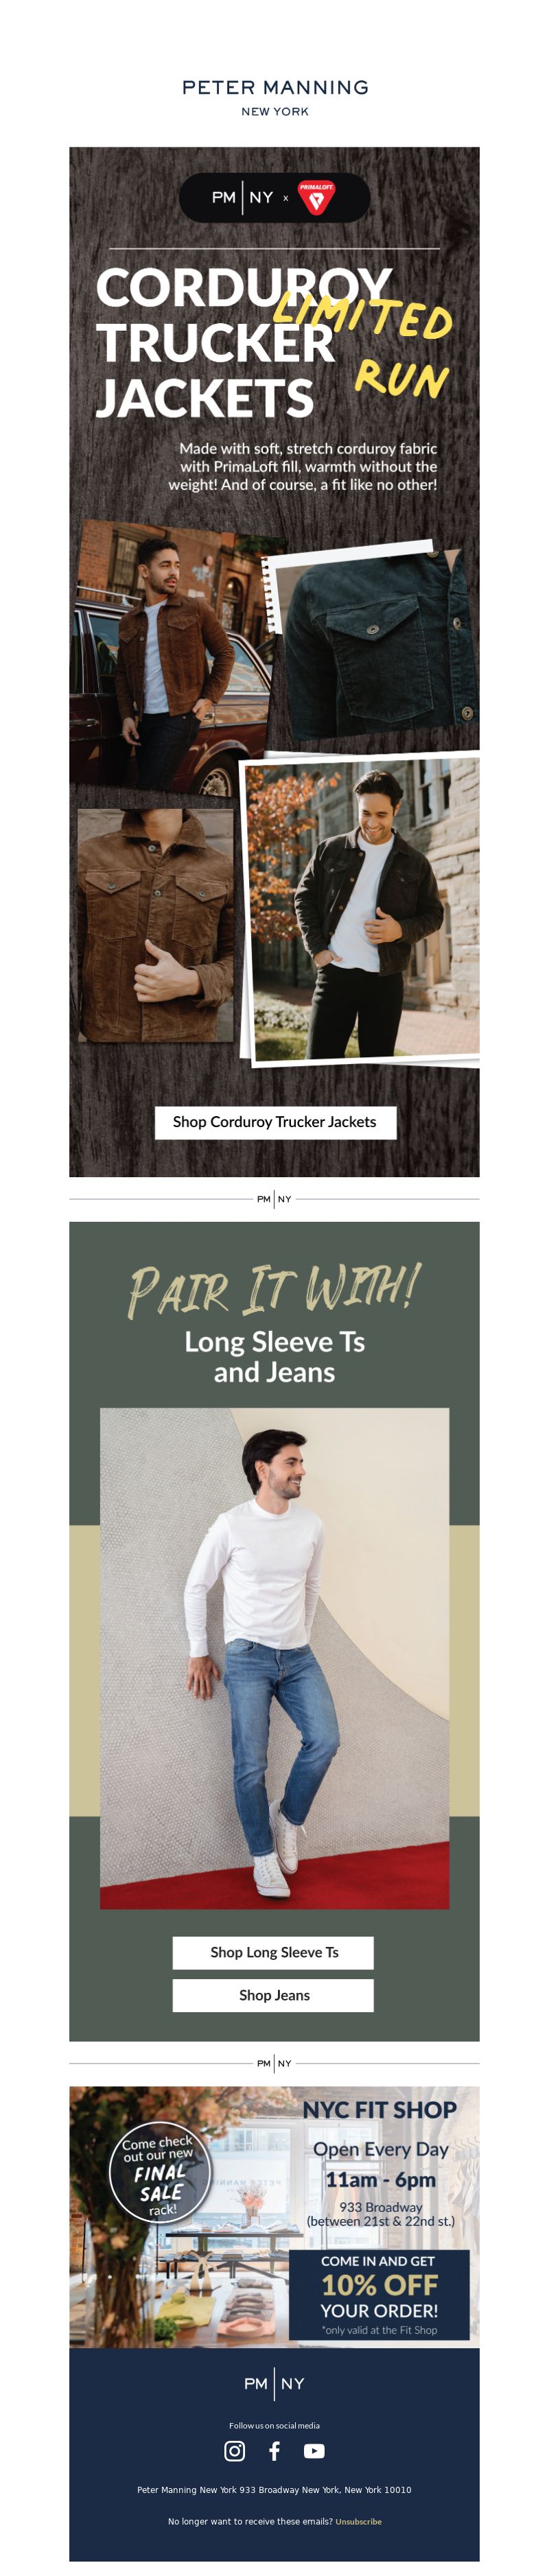549x2576 pixels.
Task: Click the Shop Jeans button
Action: click(273, 1995)
